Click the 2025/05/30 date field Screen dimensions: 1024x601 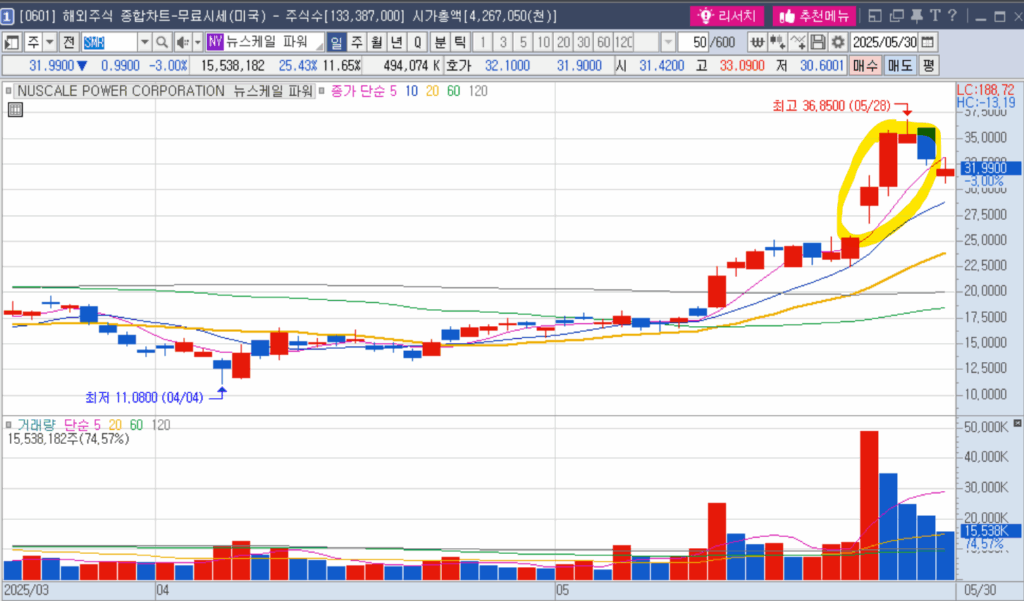coord(884,42)
